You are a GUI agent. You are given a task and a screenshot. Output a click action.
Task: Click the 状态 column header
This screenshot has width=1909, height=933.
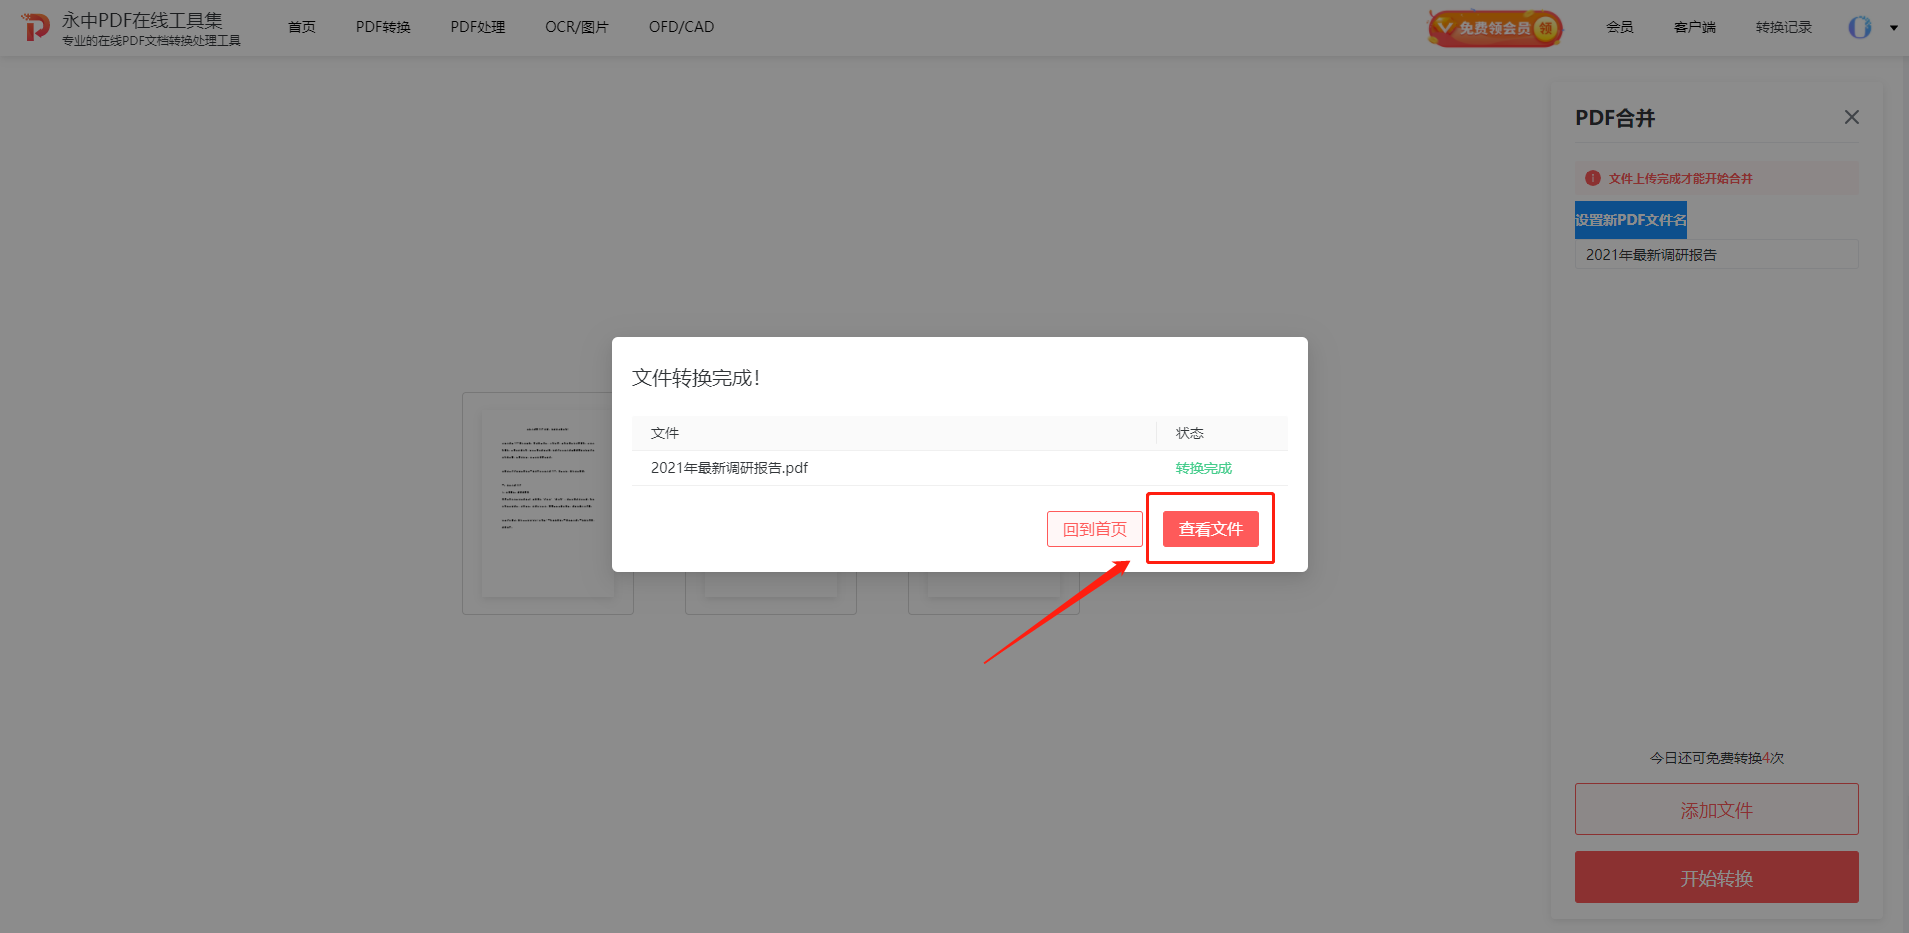pos(1189,433)
